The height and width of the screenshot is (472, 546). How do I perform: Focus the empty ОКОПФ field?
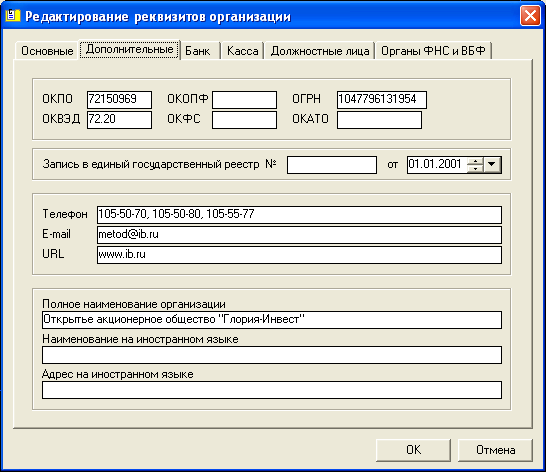click(x=244, y=100)
